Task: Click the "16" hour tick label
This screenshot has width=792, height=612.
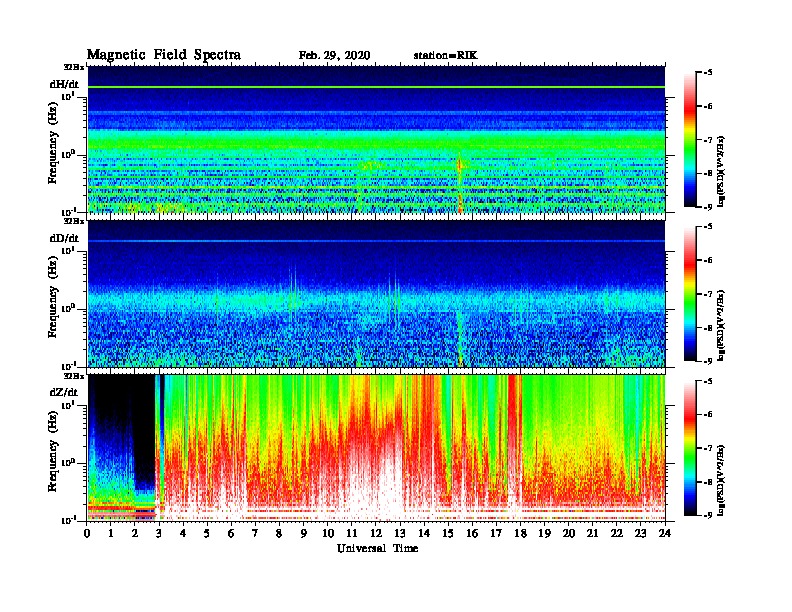Action: point(472,533)
